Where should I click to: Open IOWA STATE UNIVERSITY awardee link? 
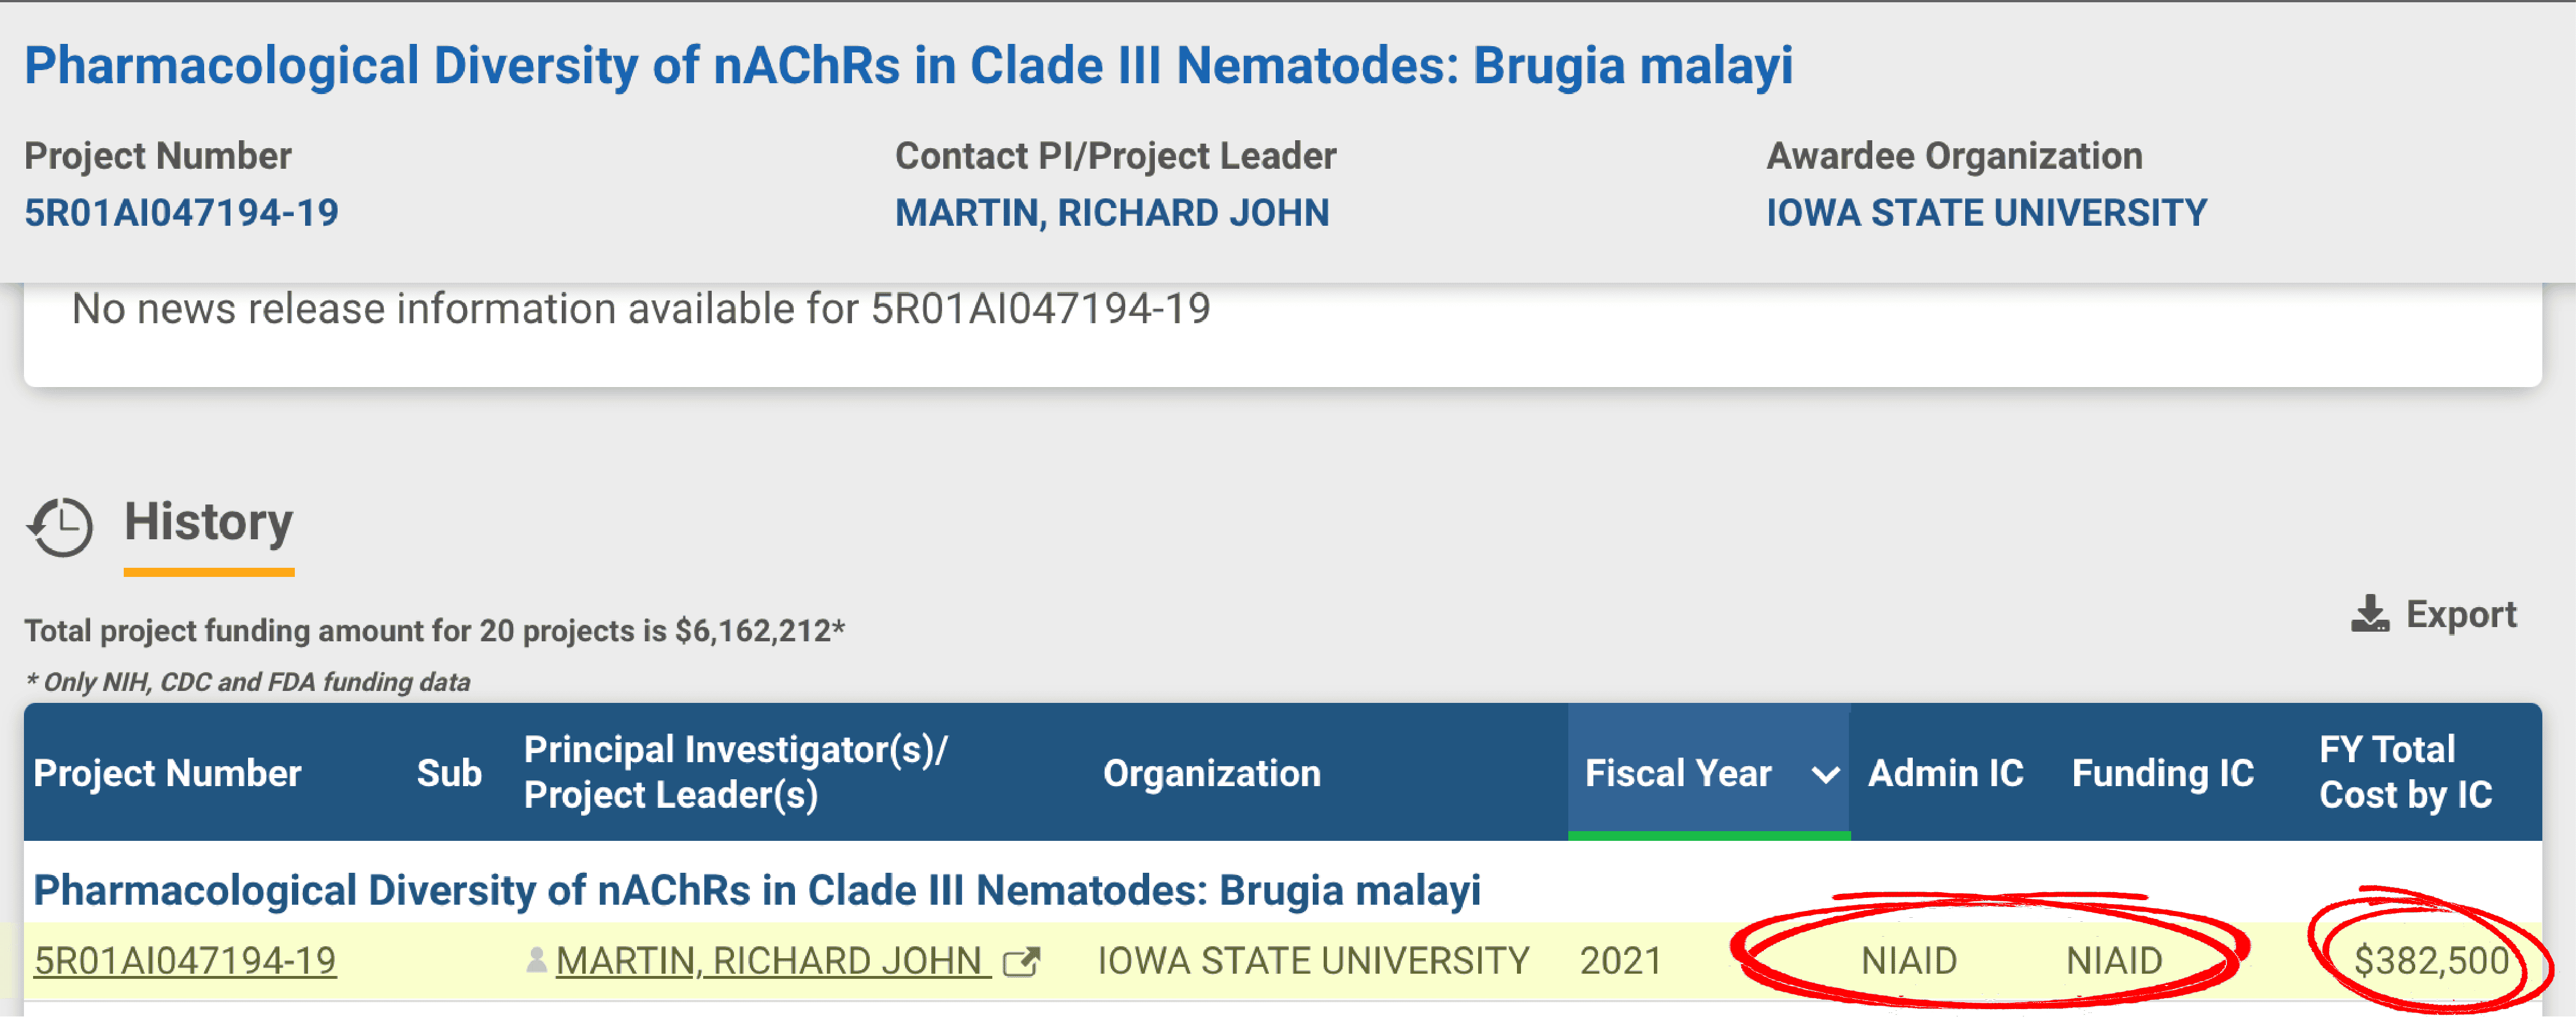point(1986,213)
